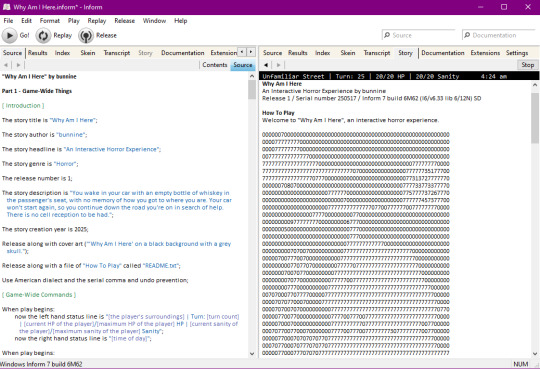Select left panel Source tab
The image size is (540, 369).
pos(12,53)
